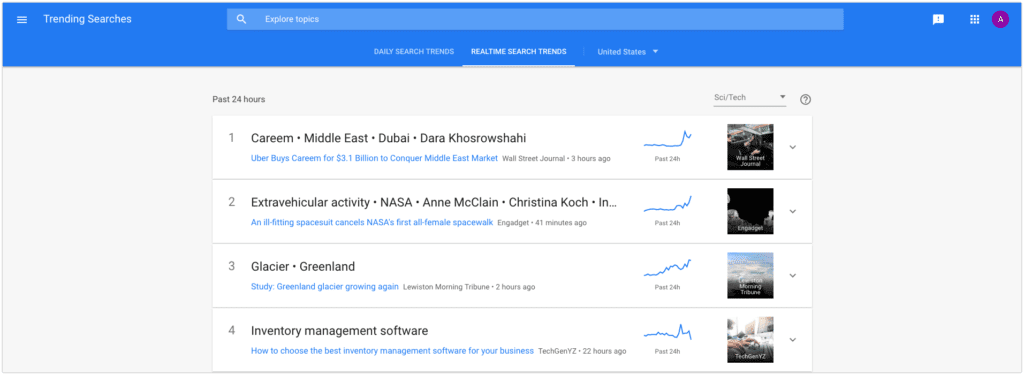Open the Google apps grid

(974, 20)
